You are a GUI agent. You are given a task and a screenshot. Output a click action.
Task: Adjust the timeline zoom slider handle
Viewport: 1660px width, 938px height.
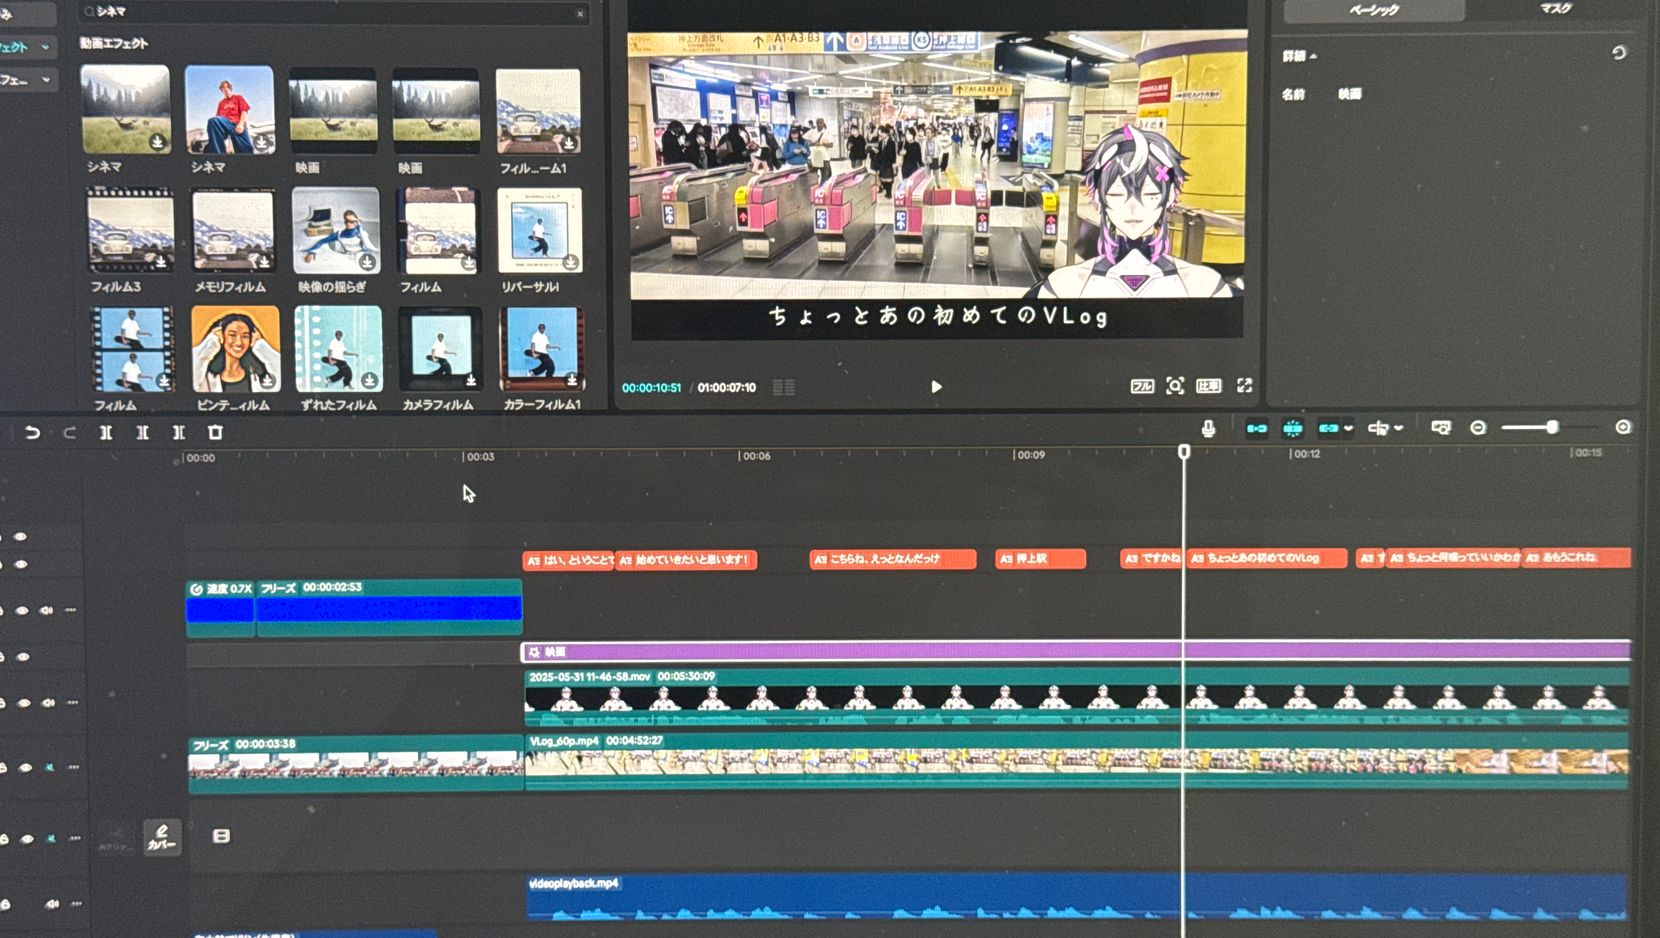[x=1552, y=427]
